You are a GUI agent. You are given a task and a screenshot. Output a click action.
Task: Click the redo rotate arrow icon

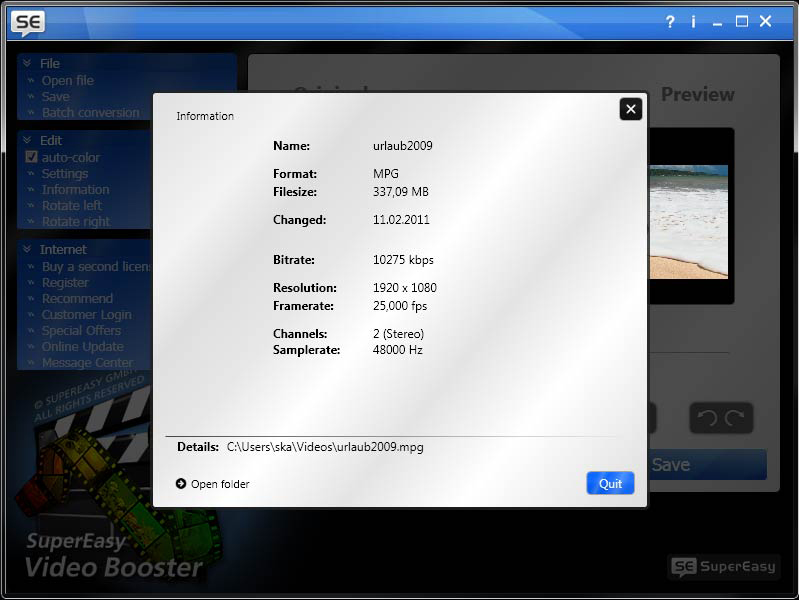point(735,418)
